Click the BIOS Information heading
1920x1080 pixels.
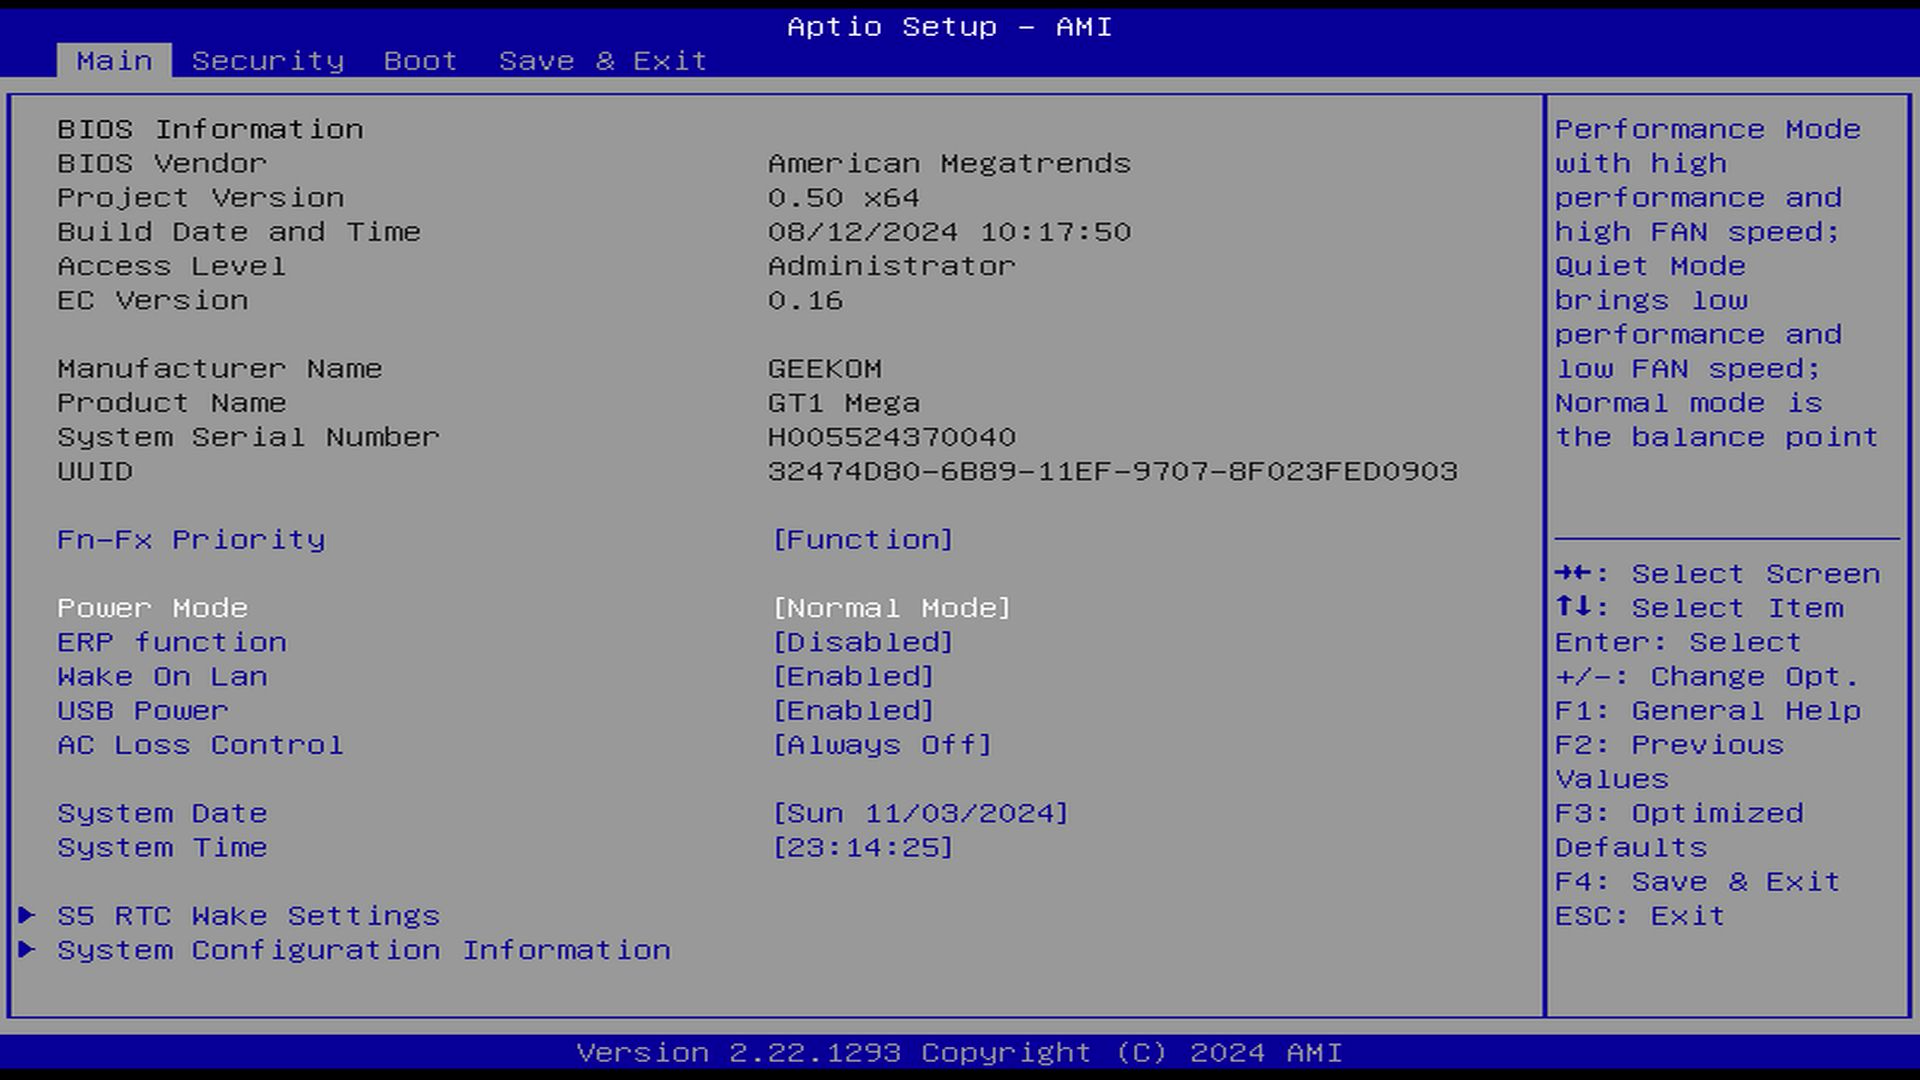click(210, 129)
